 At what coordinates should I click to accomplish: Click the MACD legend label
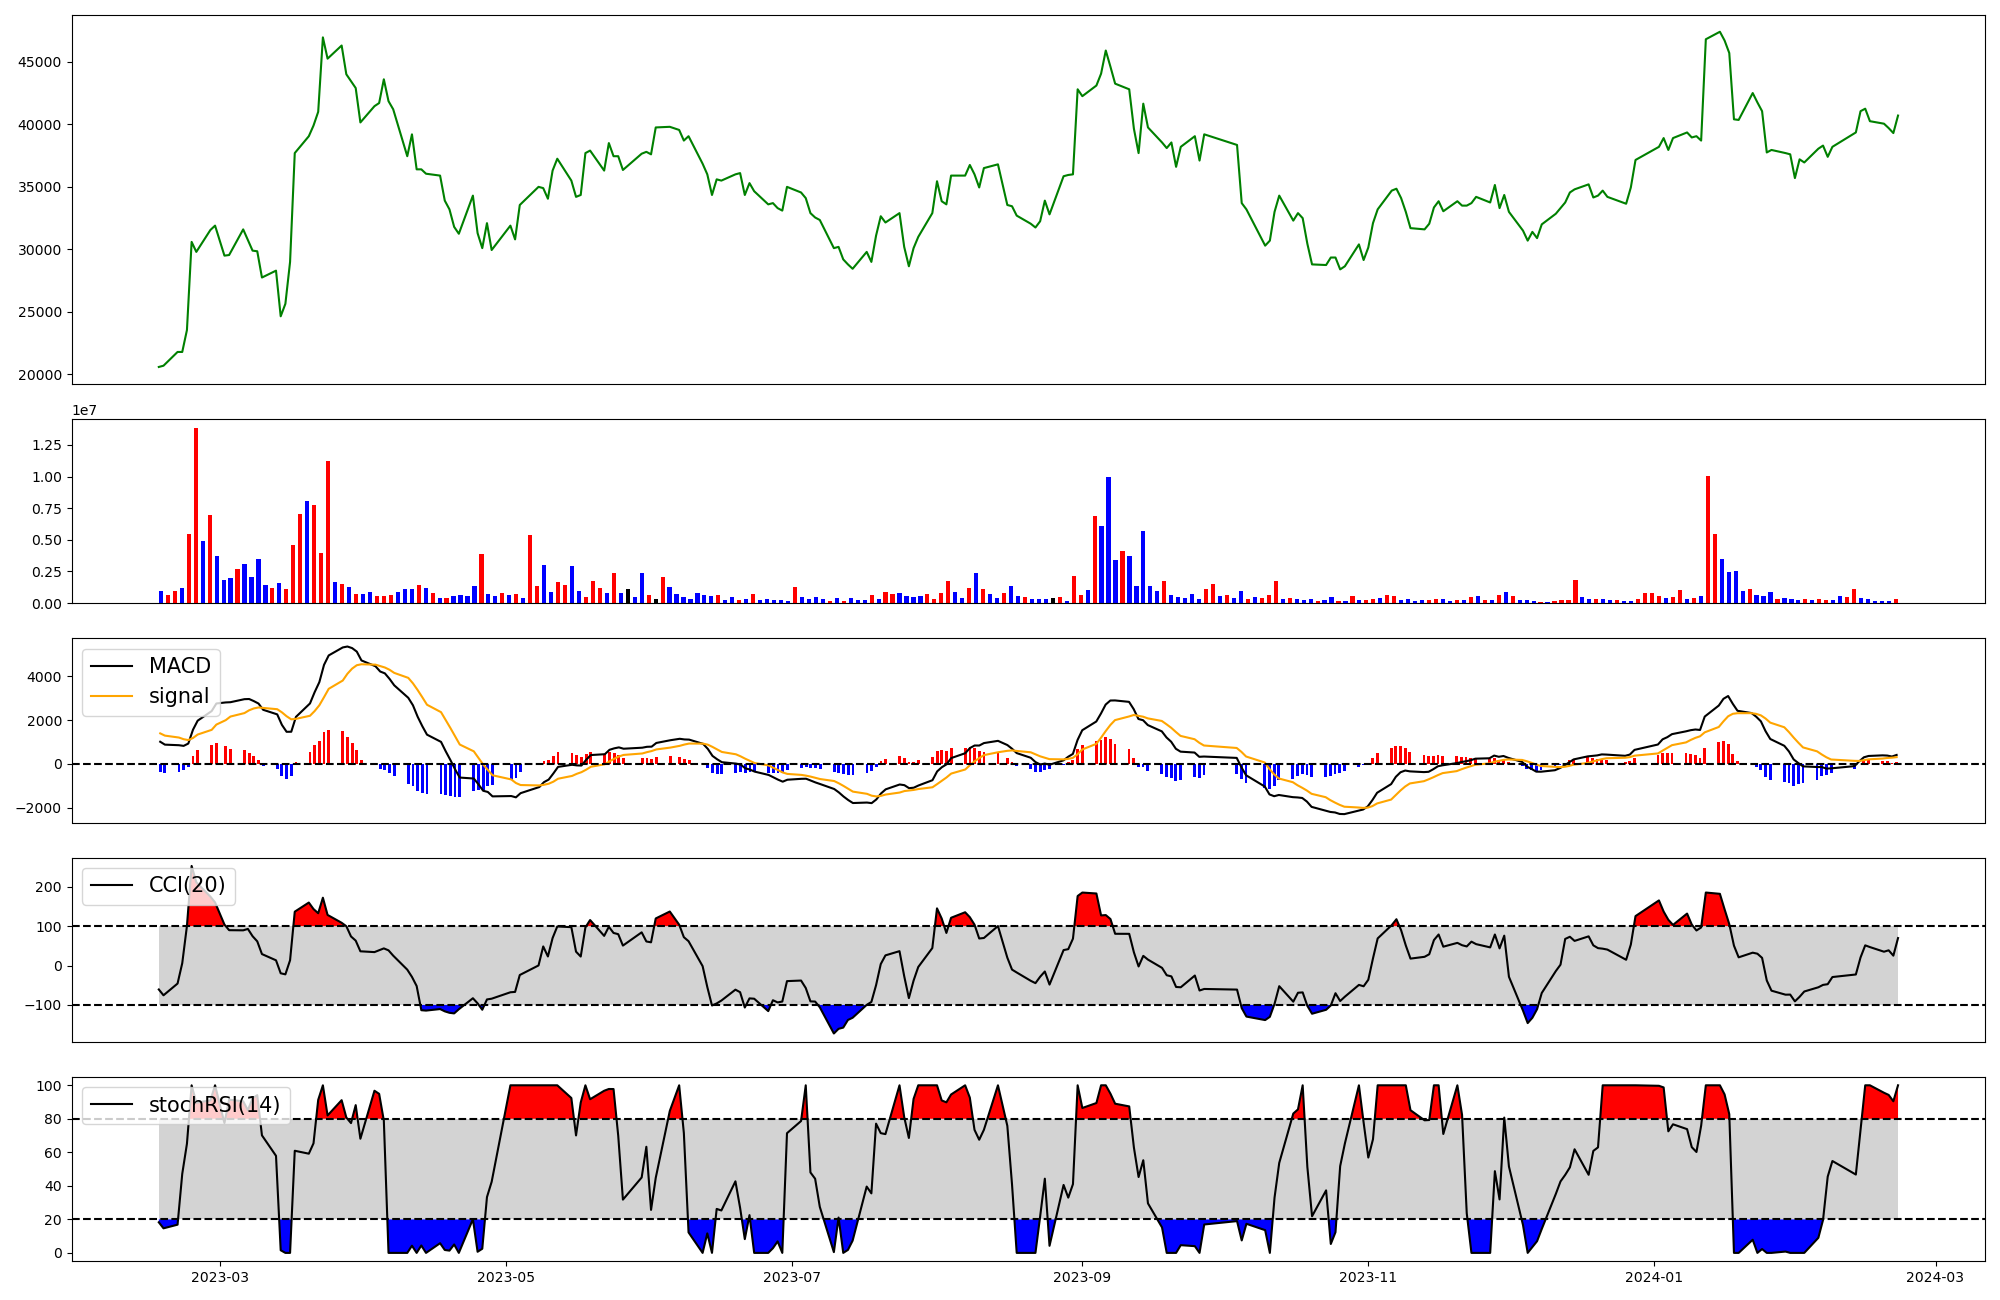tap(179, 666)
